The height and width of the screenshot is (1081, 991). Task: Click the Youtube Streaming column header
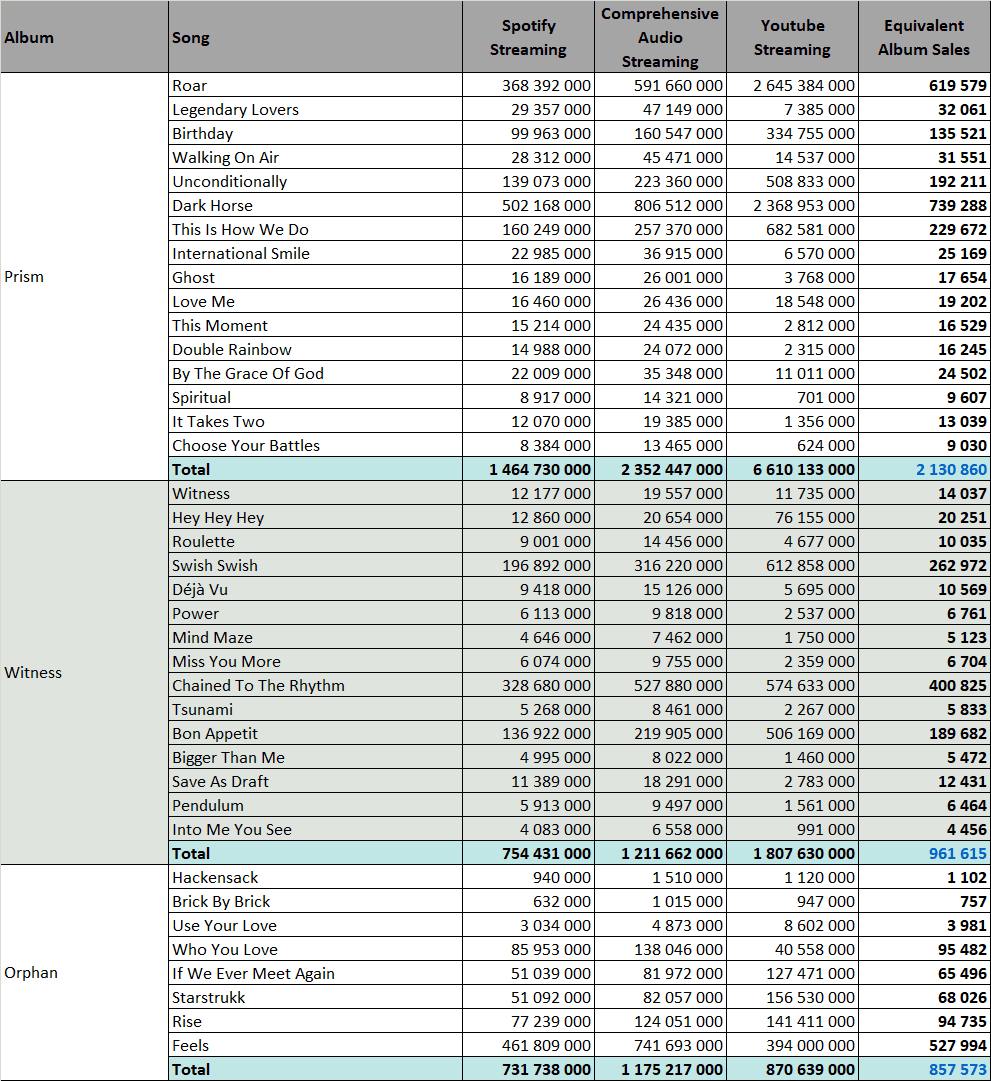tap(792, 37)
